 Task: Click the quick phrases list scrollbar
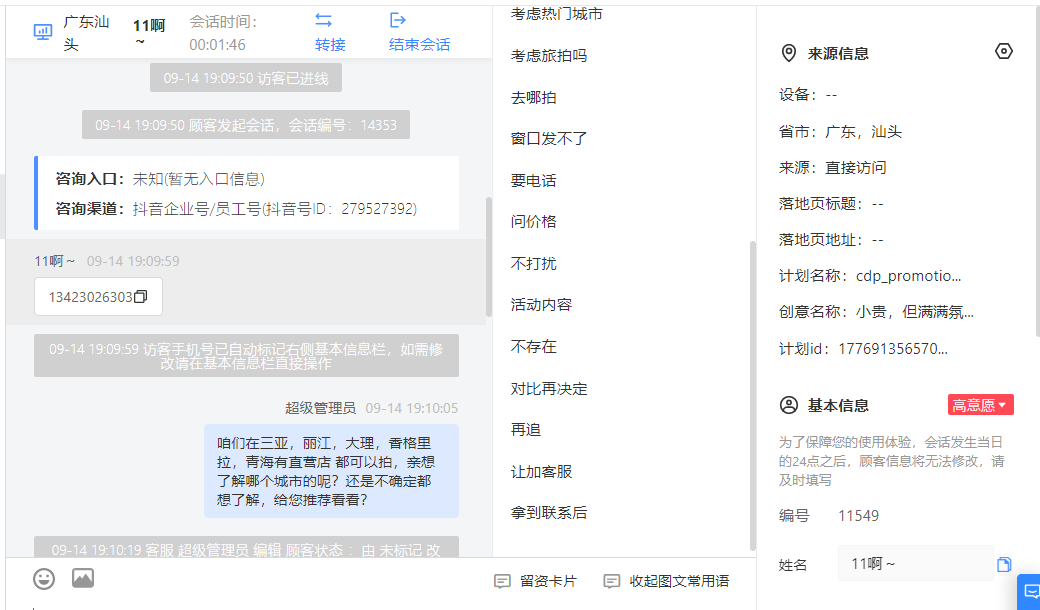coord(752,396)
